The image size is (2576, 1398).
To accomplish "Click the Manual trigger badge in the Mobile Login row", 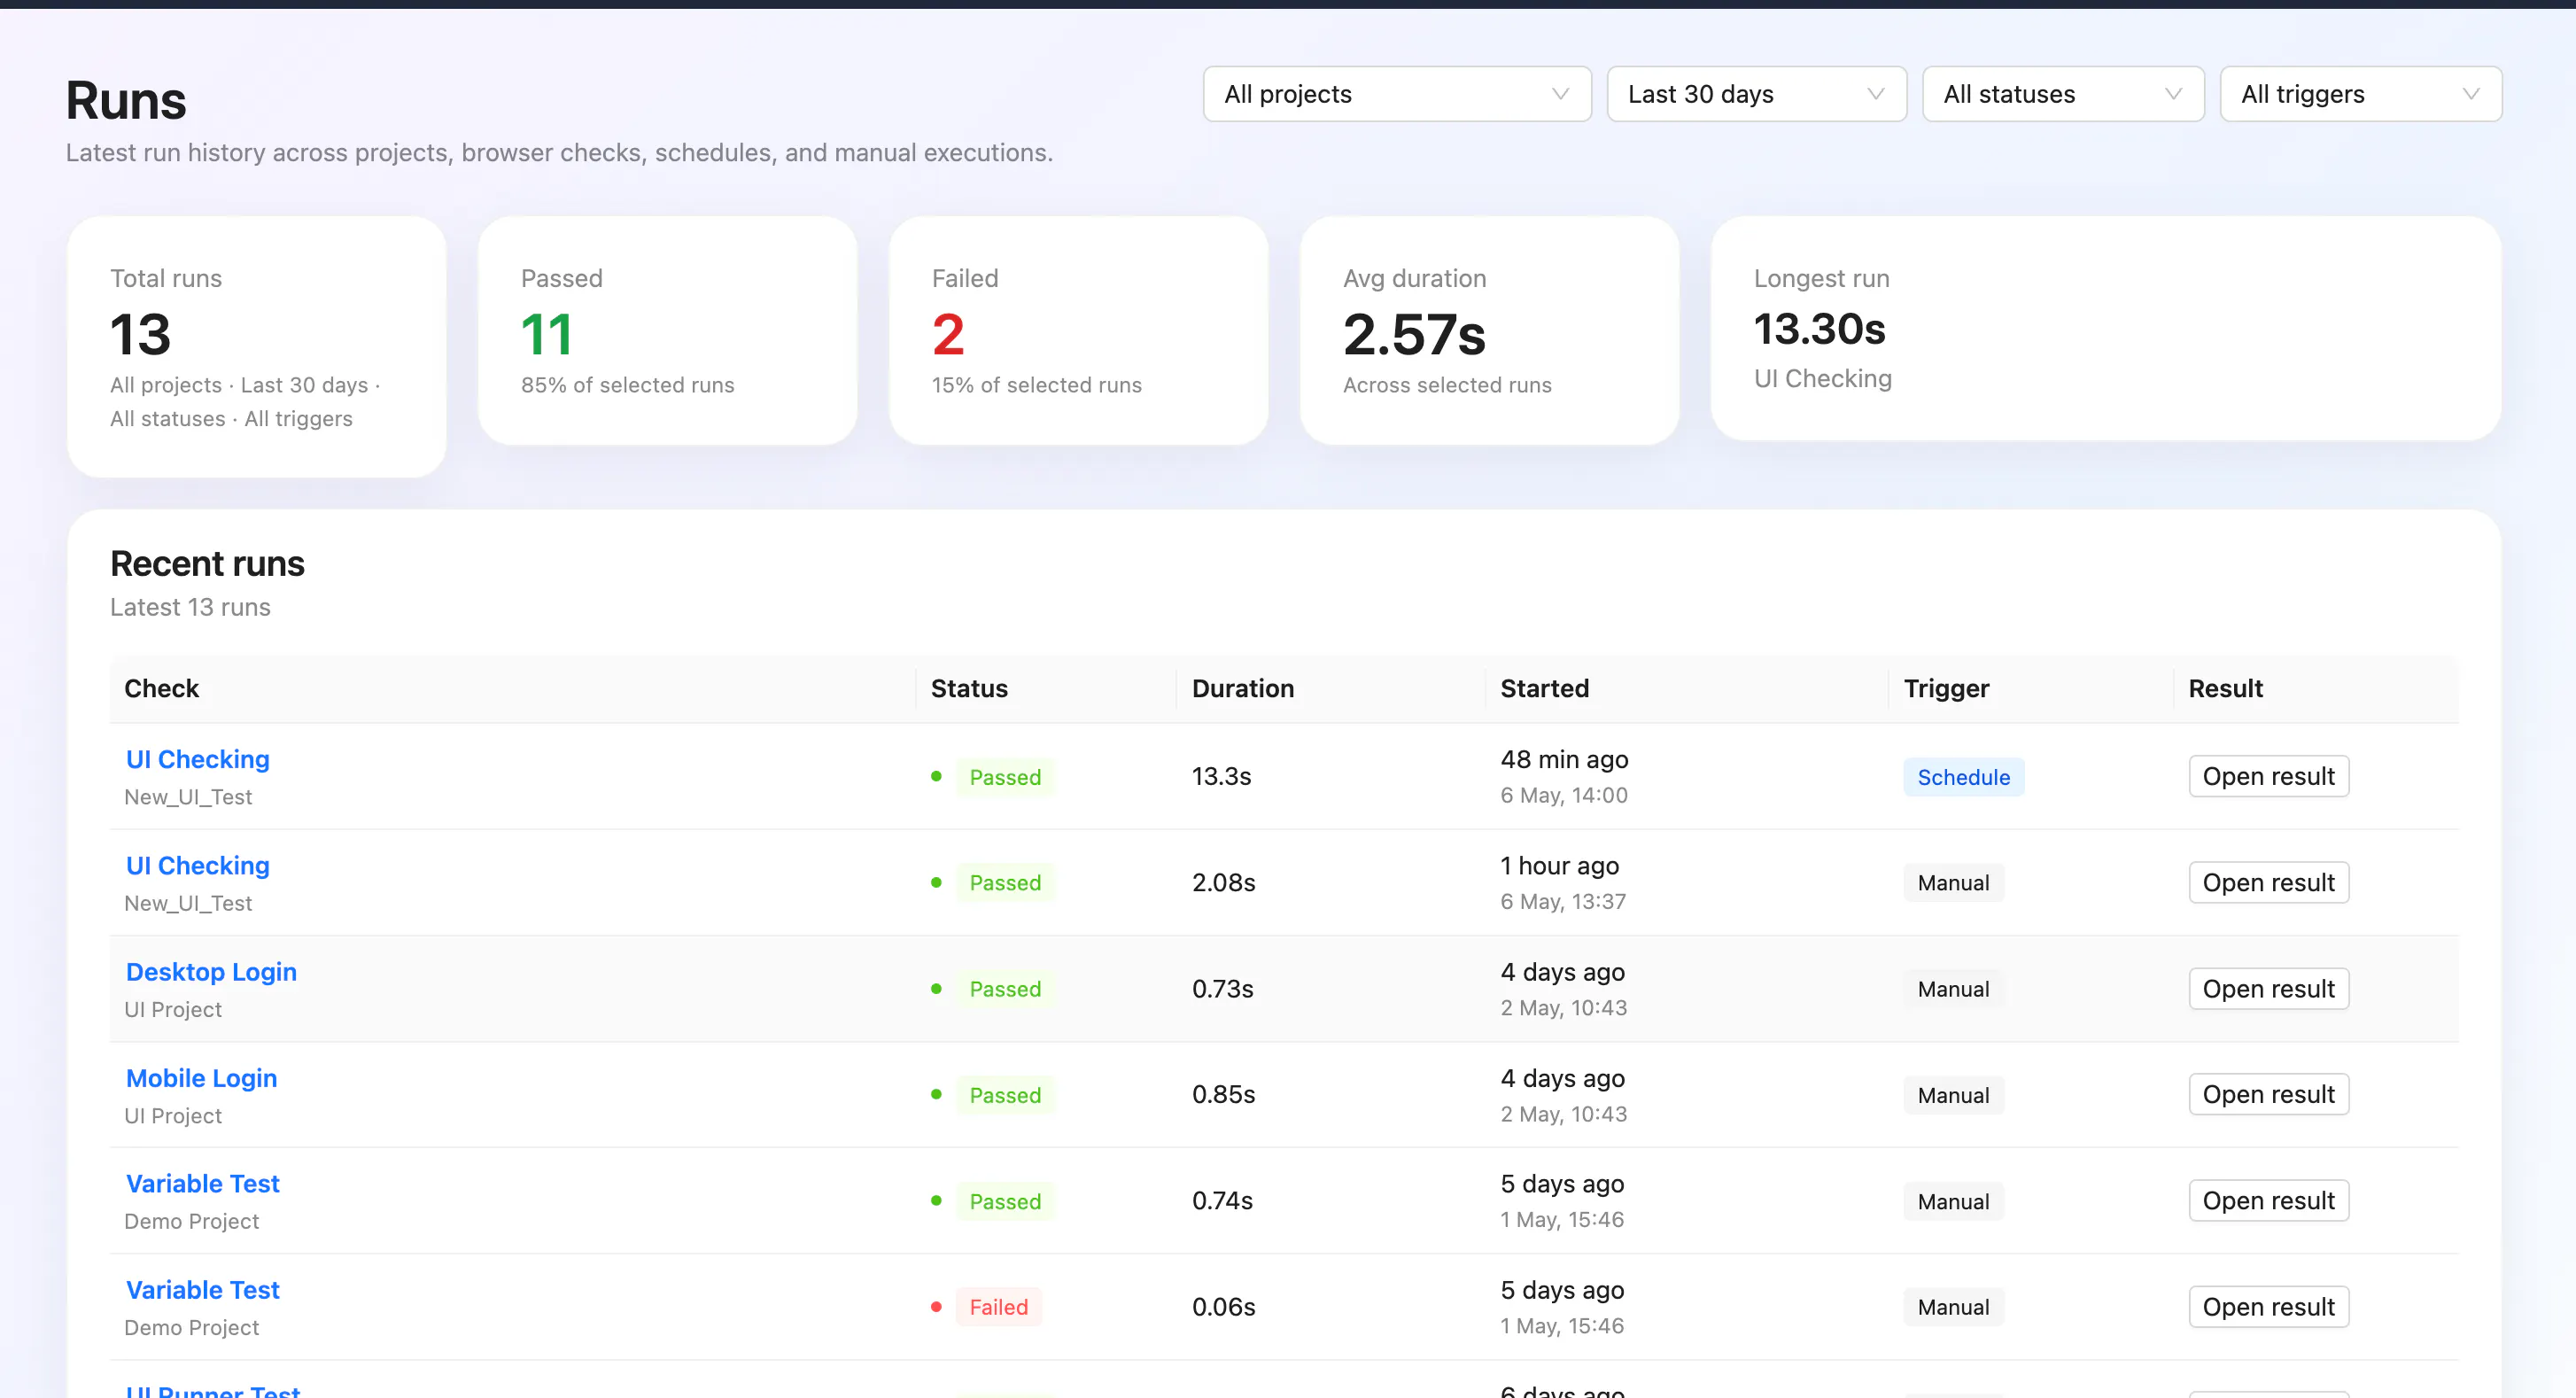I will (x=1953, y=1095).
